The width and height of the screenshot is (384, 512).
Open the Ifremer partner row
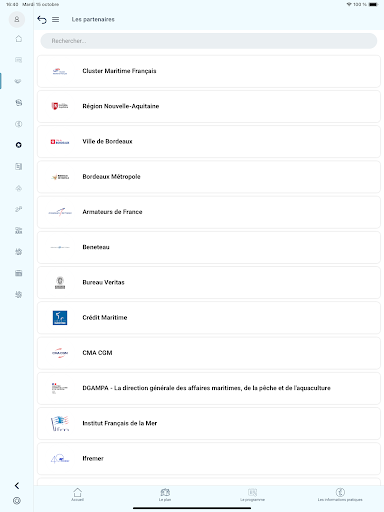tap(209, 459)
